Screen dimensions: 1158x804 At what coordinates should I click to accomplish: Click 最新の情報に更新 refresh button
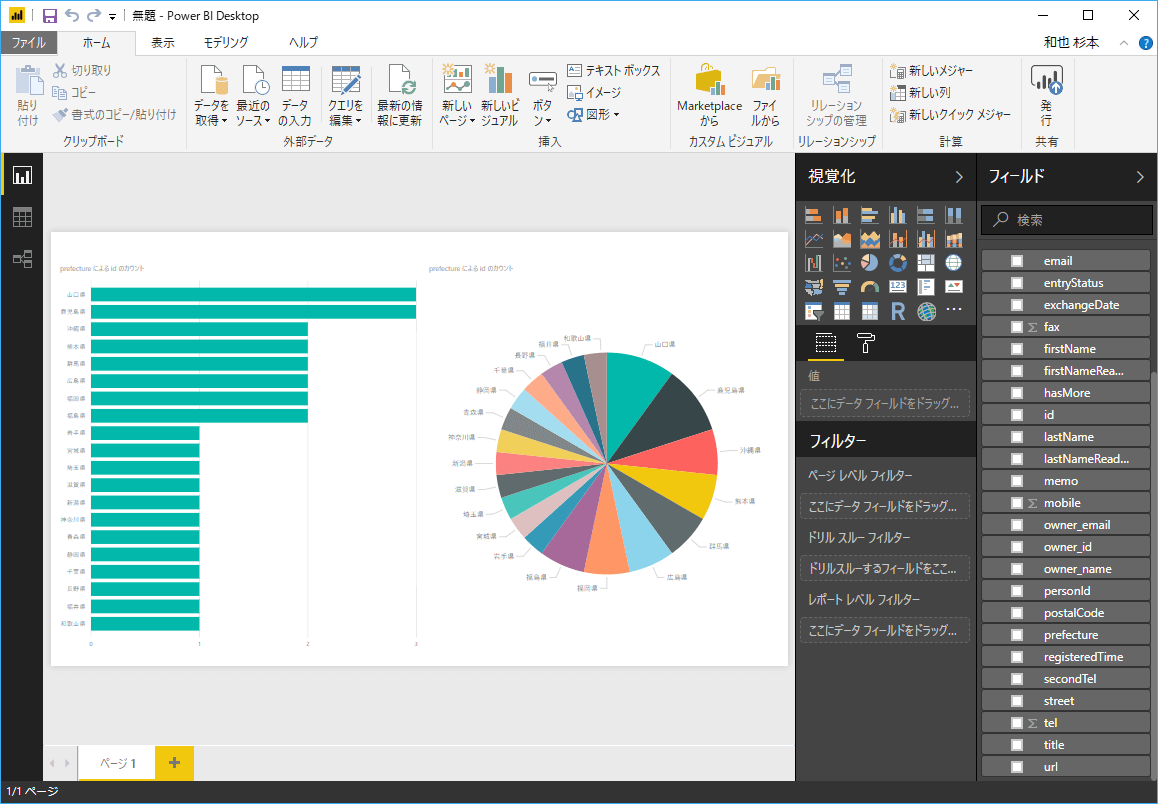tap(400, 95)
